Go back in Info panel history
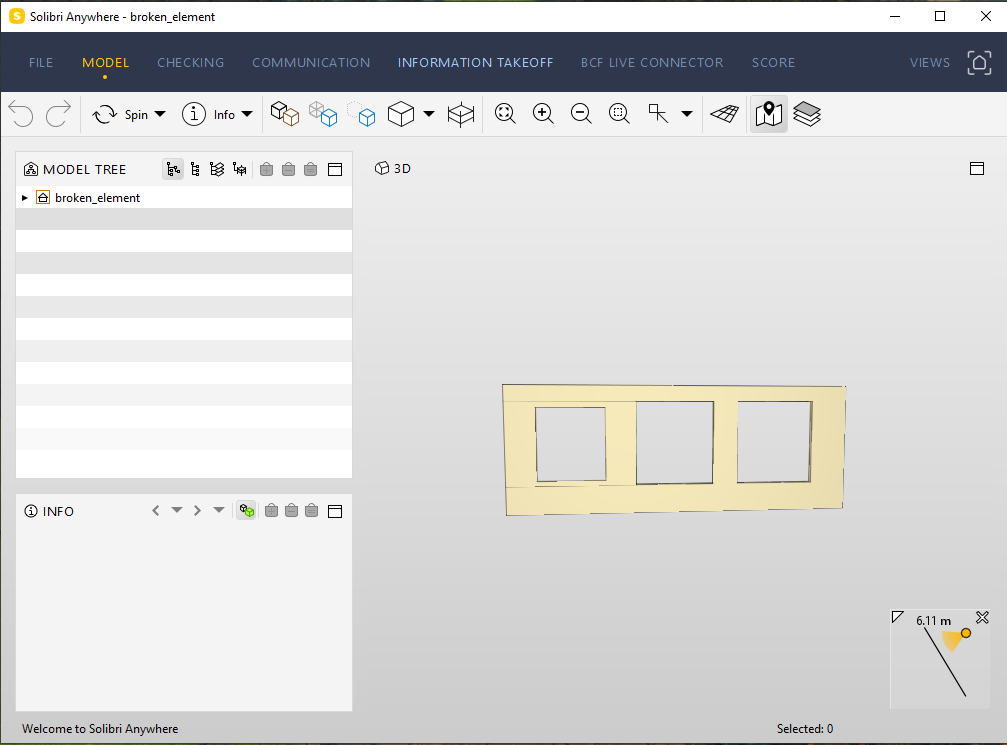The image size is (1007, 745). point(155,511)
